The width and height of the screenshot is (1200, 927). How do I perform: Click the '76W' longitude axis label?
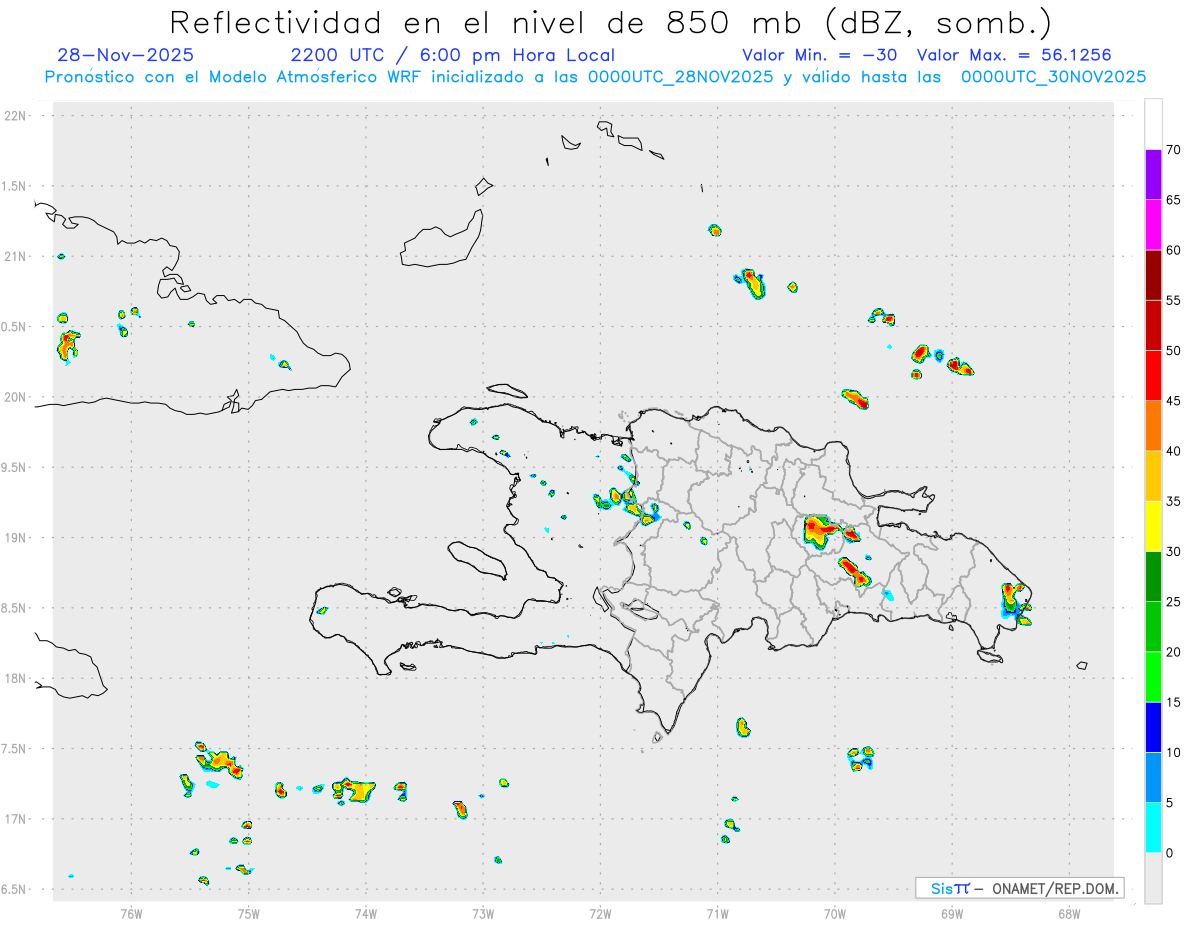pos(131,913)
